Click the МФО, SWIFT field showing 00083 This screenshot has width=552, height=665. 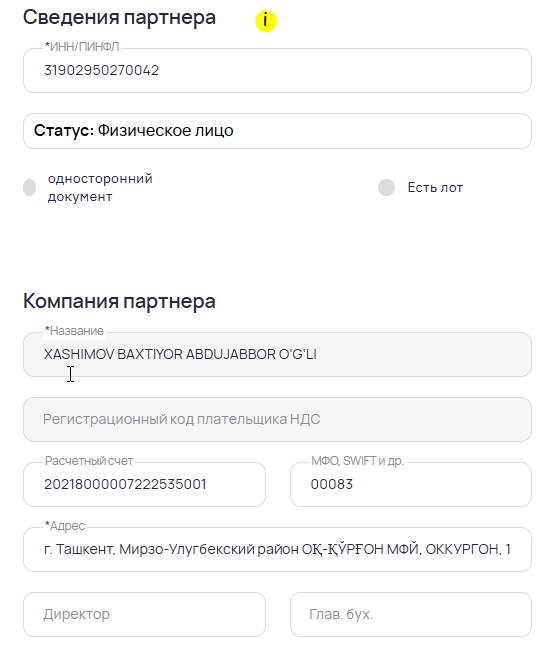(x=411, y=484)
